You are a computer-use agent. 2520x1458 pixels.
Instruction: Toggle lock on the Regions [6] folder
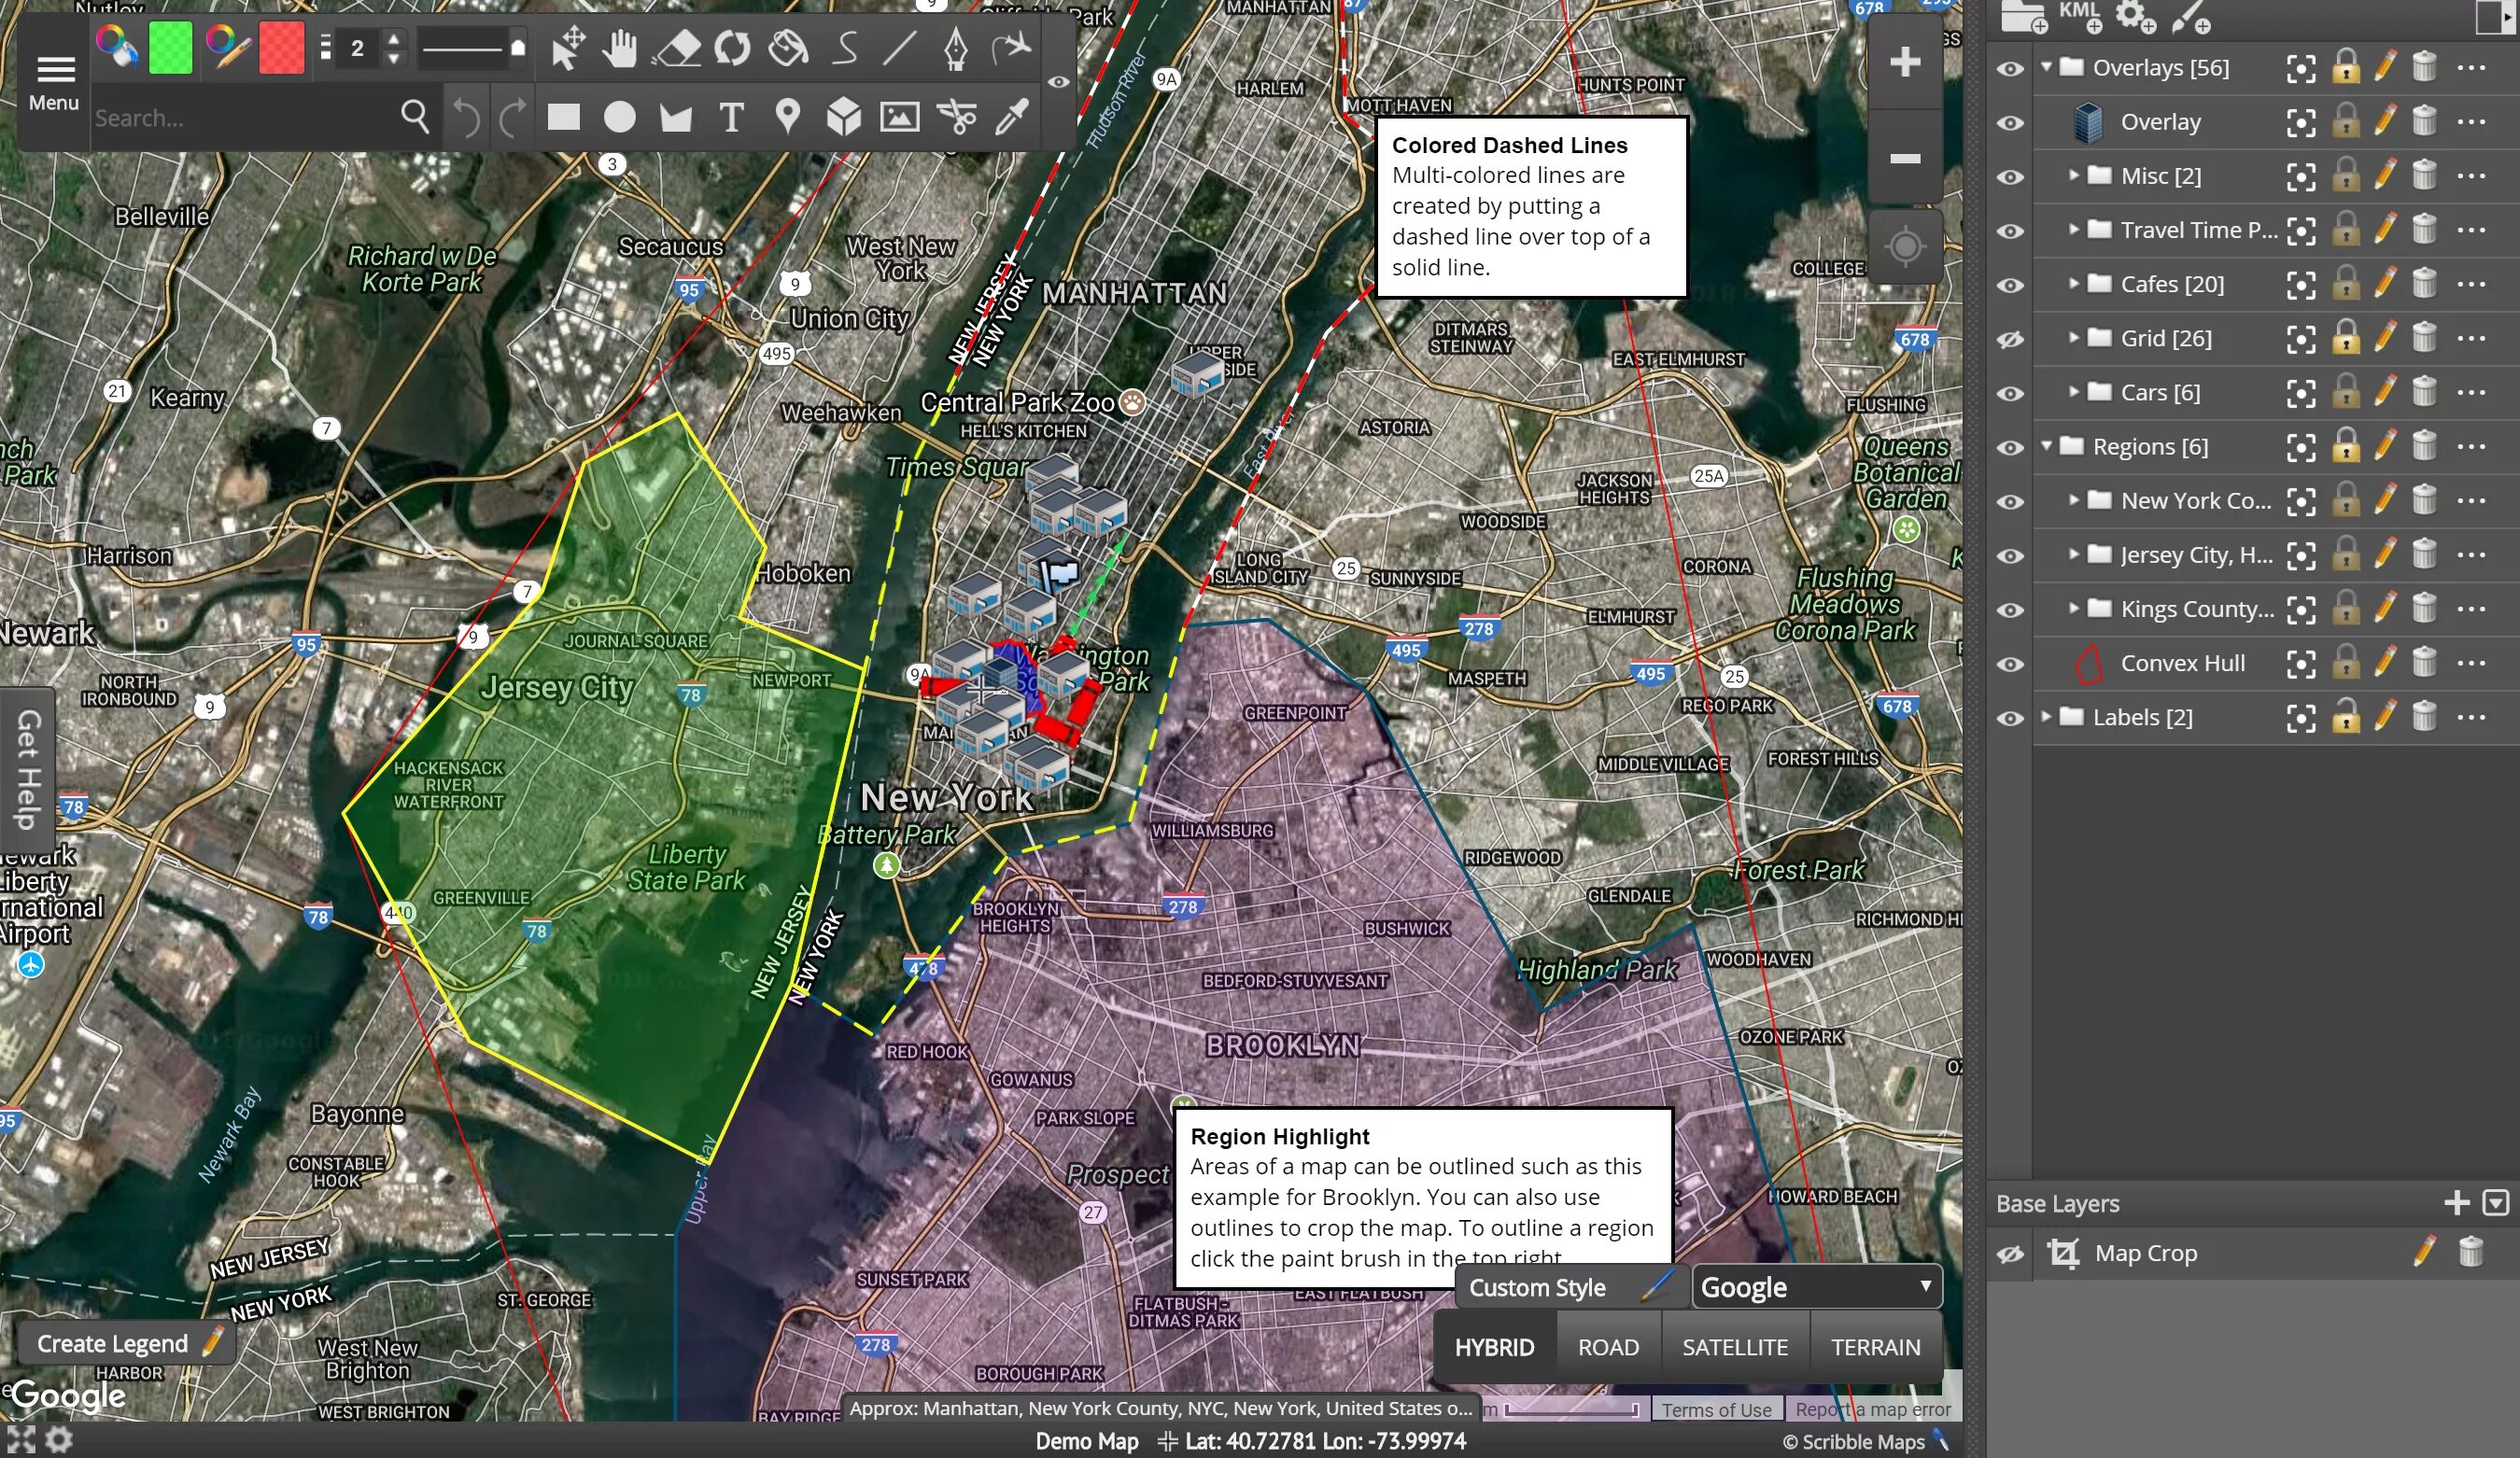pyautogui.click(x=2346, y=445)
